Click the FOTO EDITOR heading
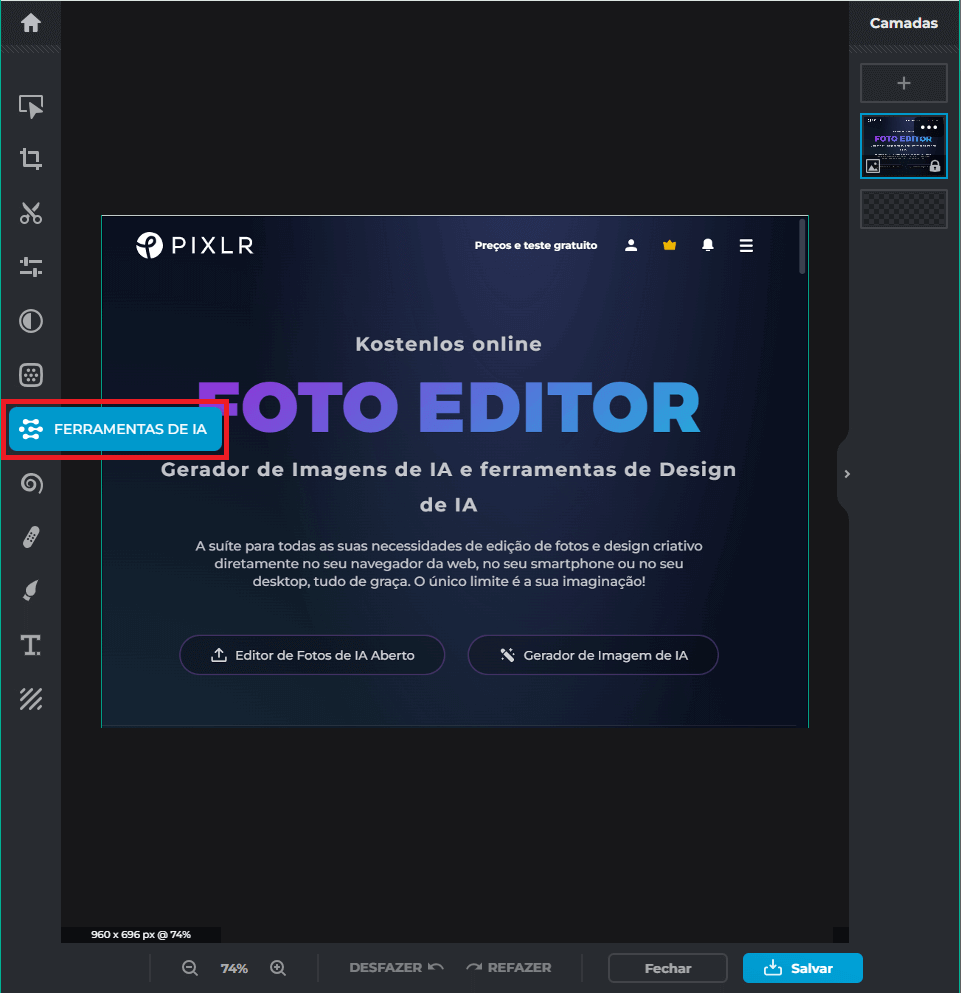The image size is (961, 993). 449,407
